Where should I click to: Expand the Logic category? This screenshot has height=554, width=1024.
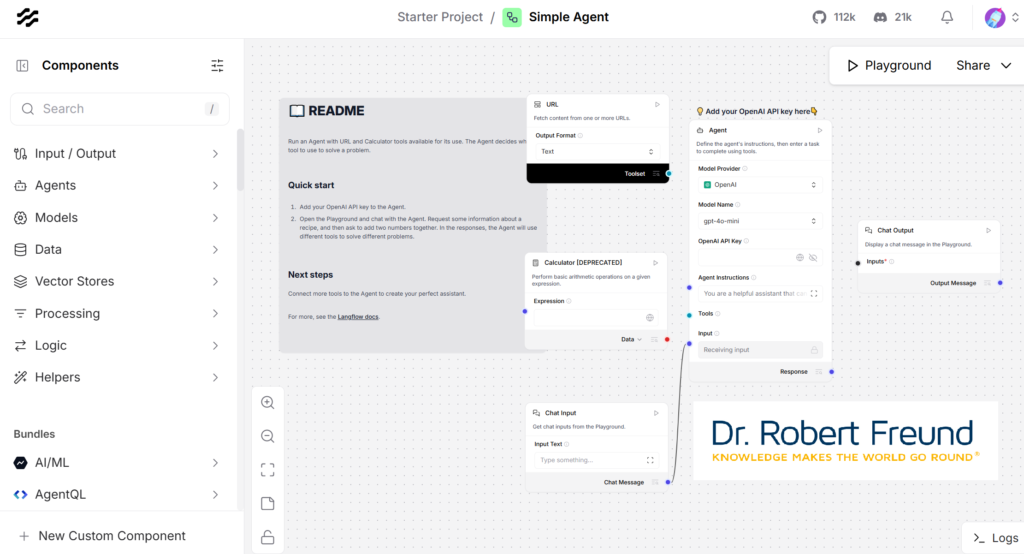coord(215,346)
